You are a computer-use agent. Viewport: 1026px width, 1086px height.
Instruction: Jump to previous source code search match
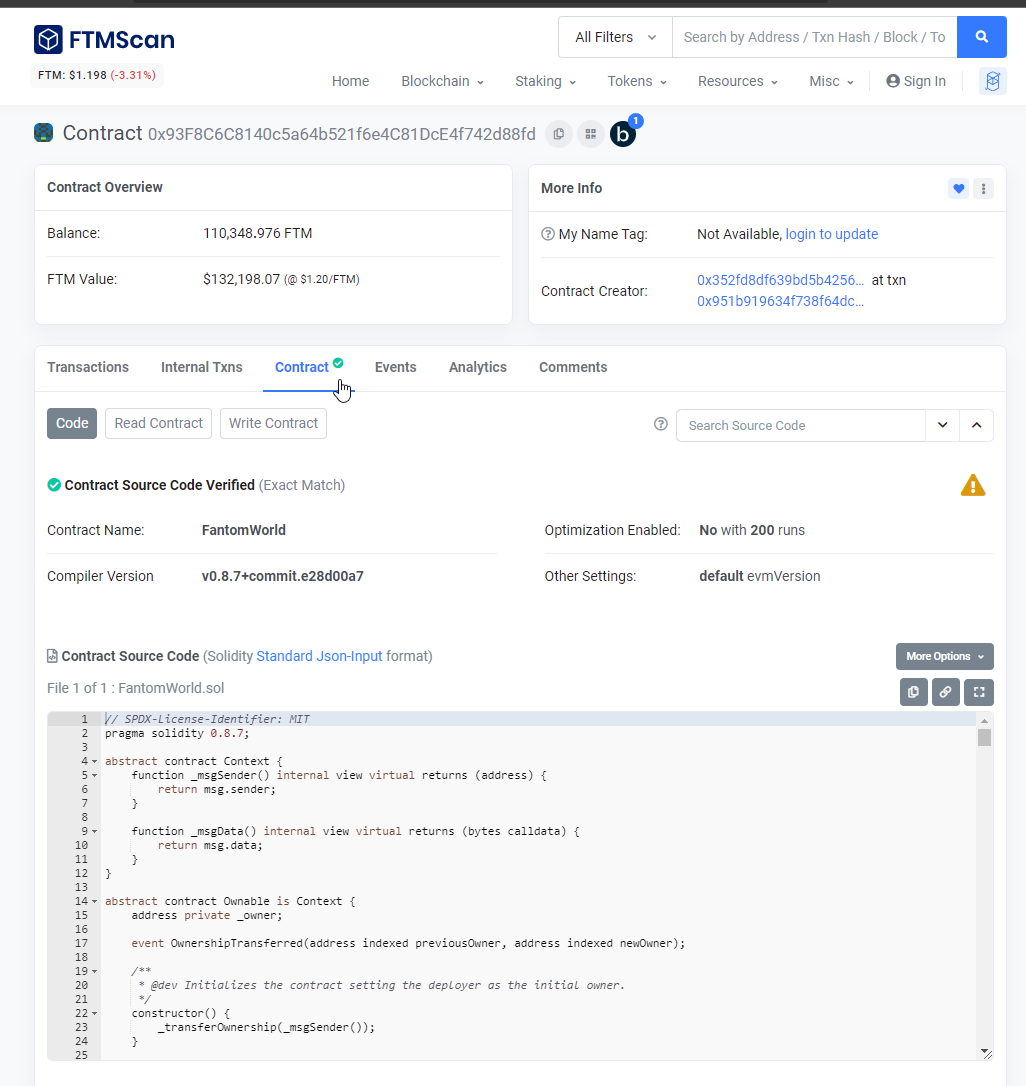[976, 425]
